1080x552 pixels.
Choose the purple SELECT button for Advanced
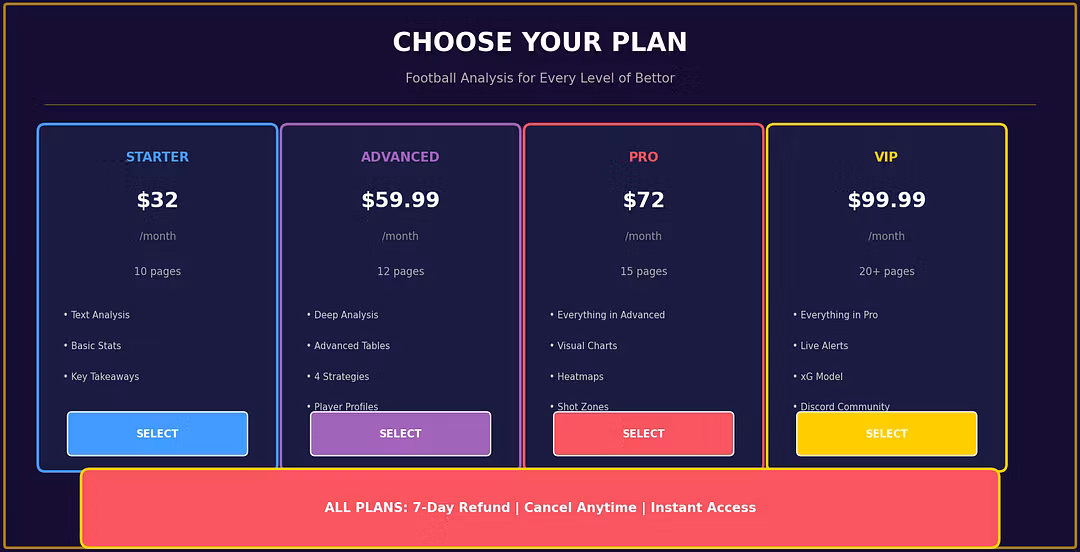400,433
